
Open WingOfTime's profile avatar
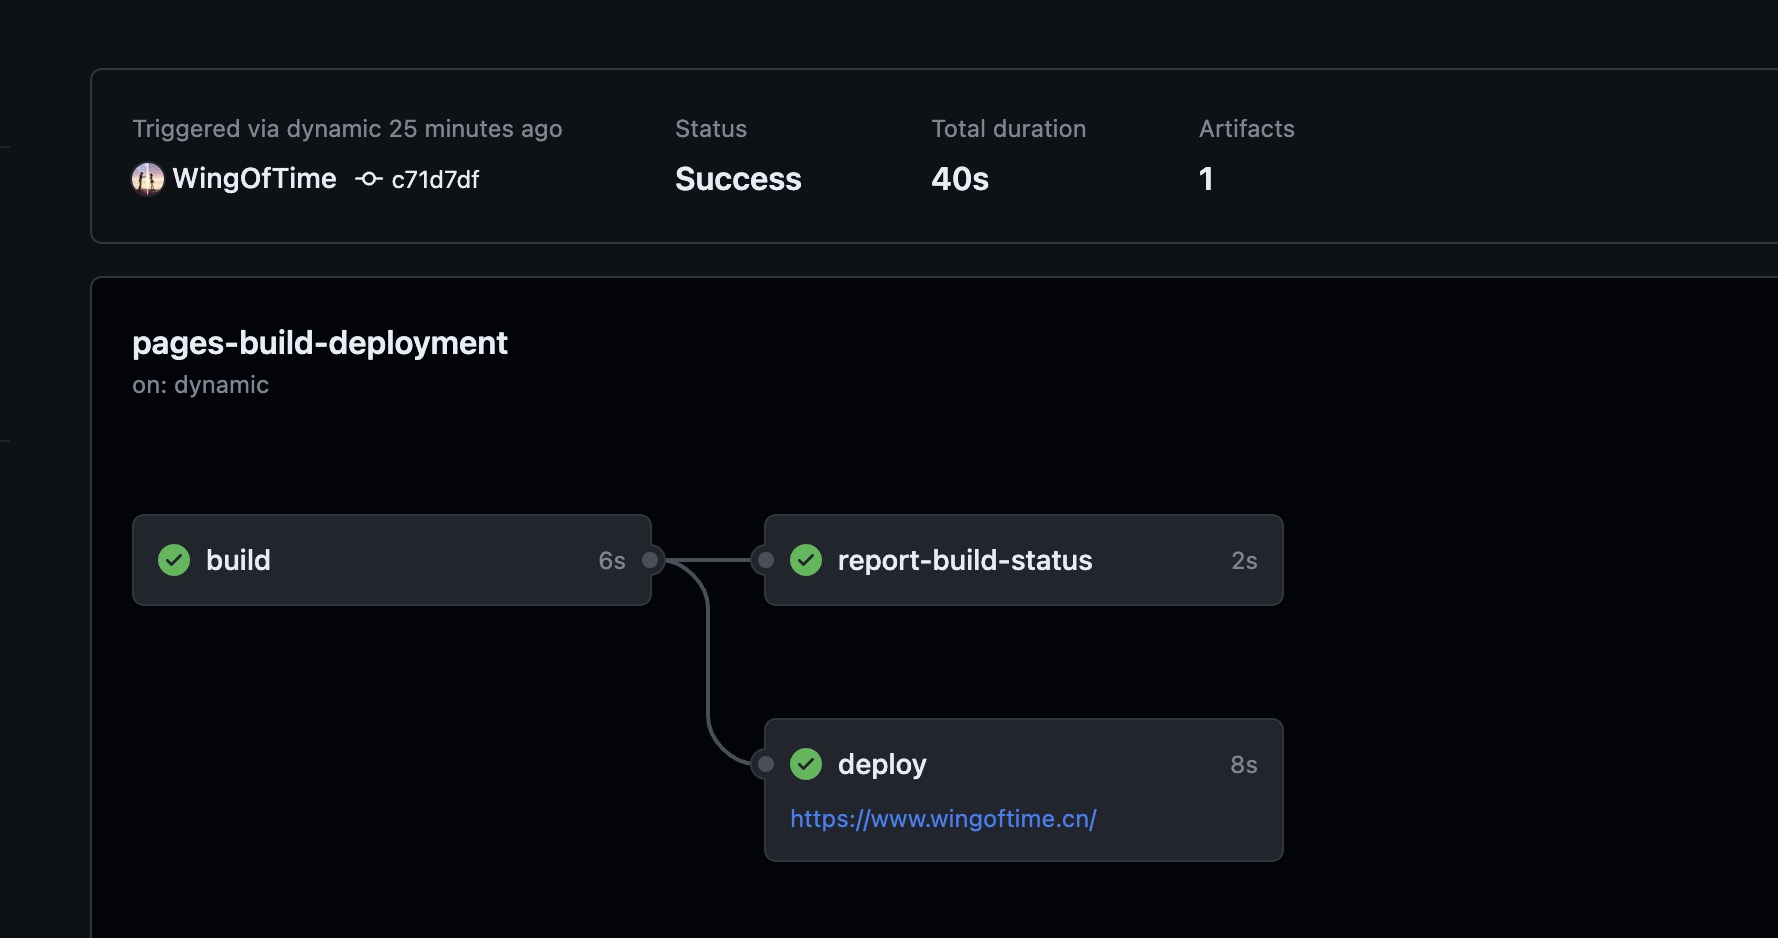147,179
